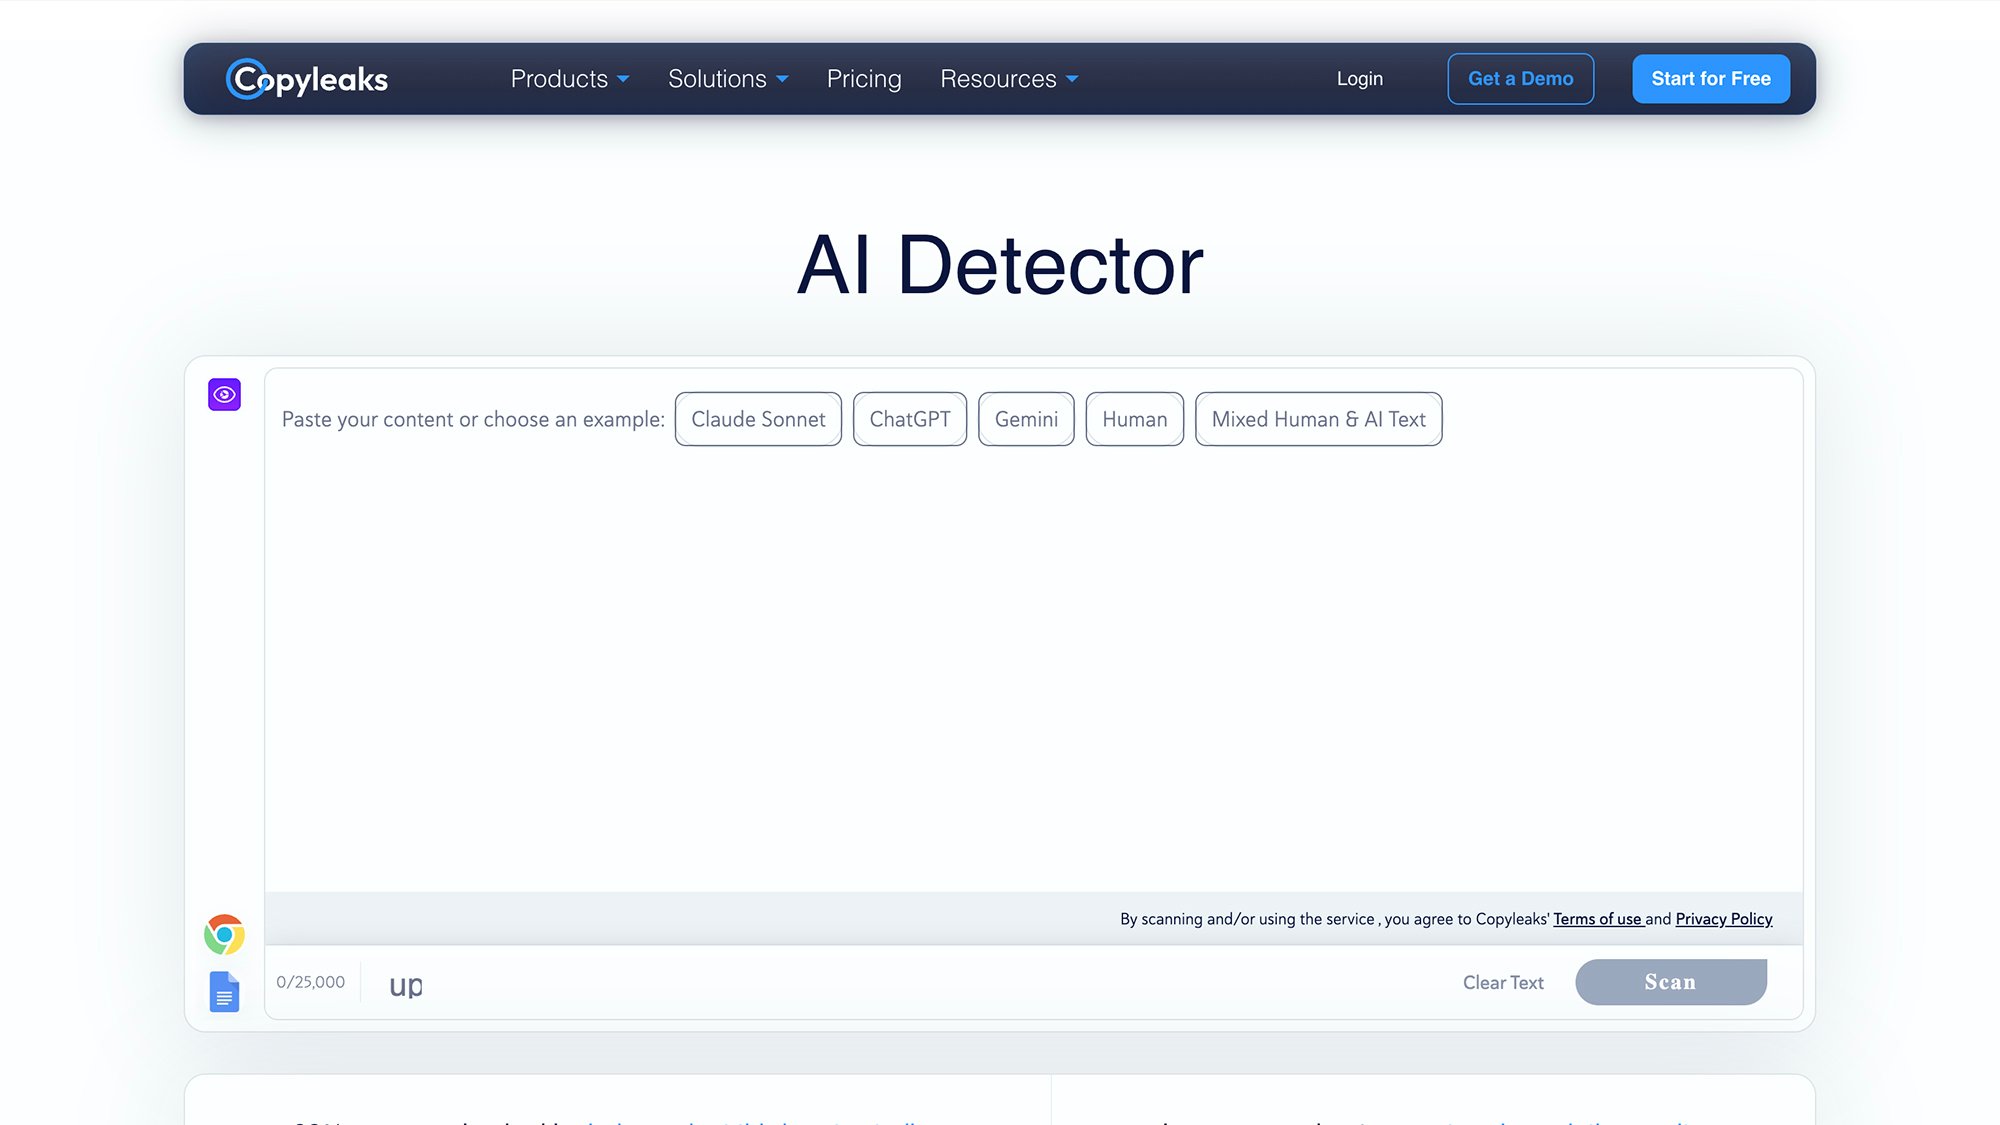Click Clear Text
The height and width of the screenshot is (1125, 2000).
coord(1503,983)
